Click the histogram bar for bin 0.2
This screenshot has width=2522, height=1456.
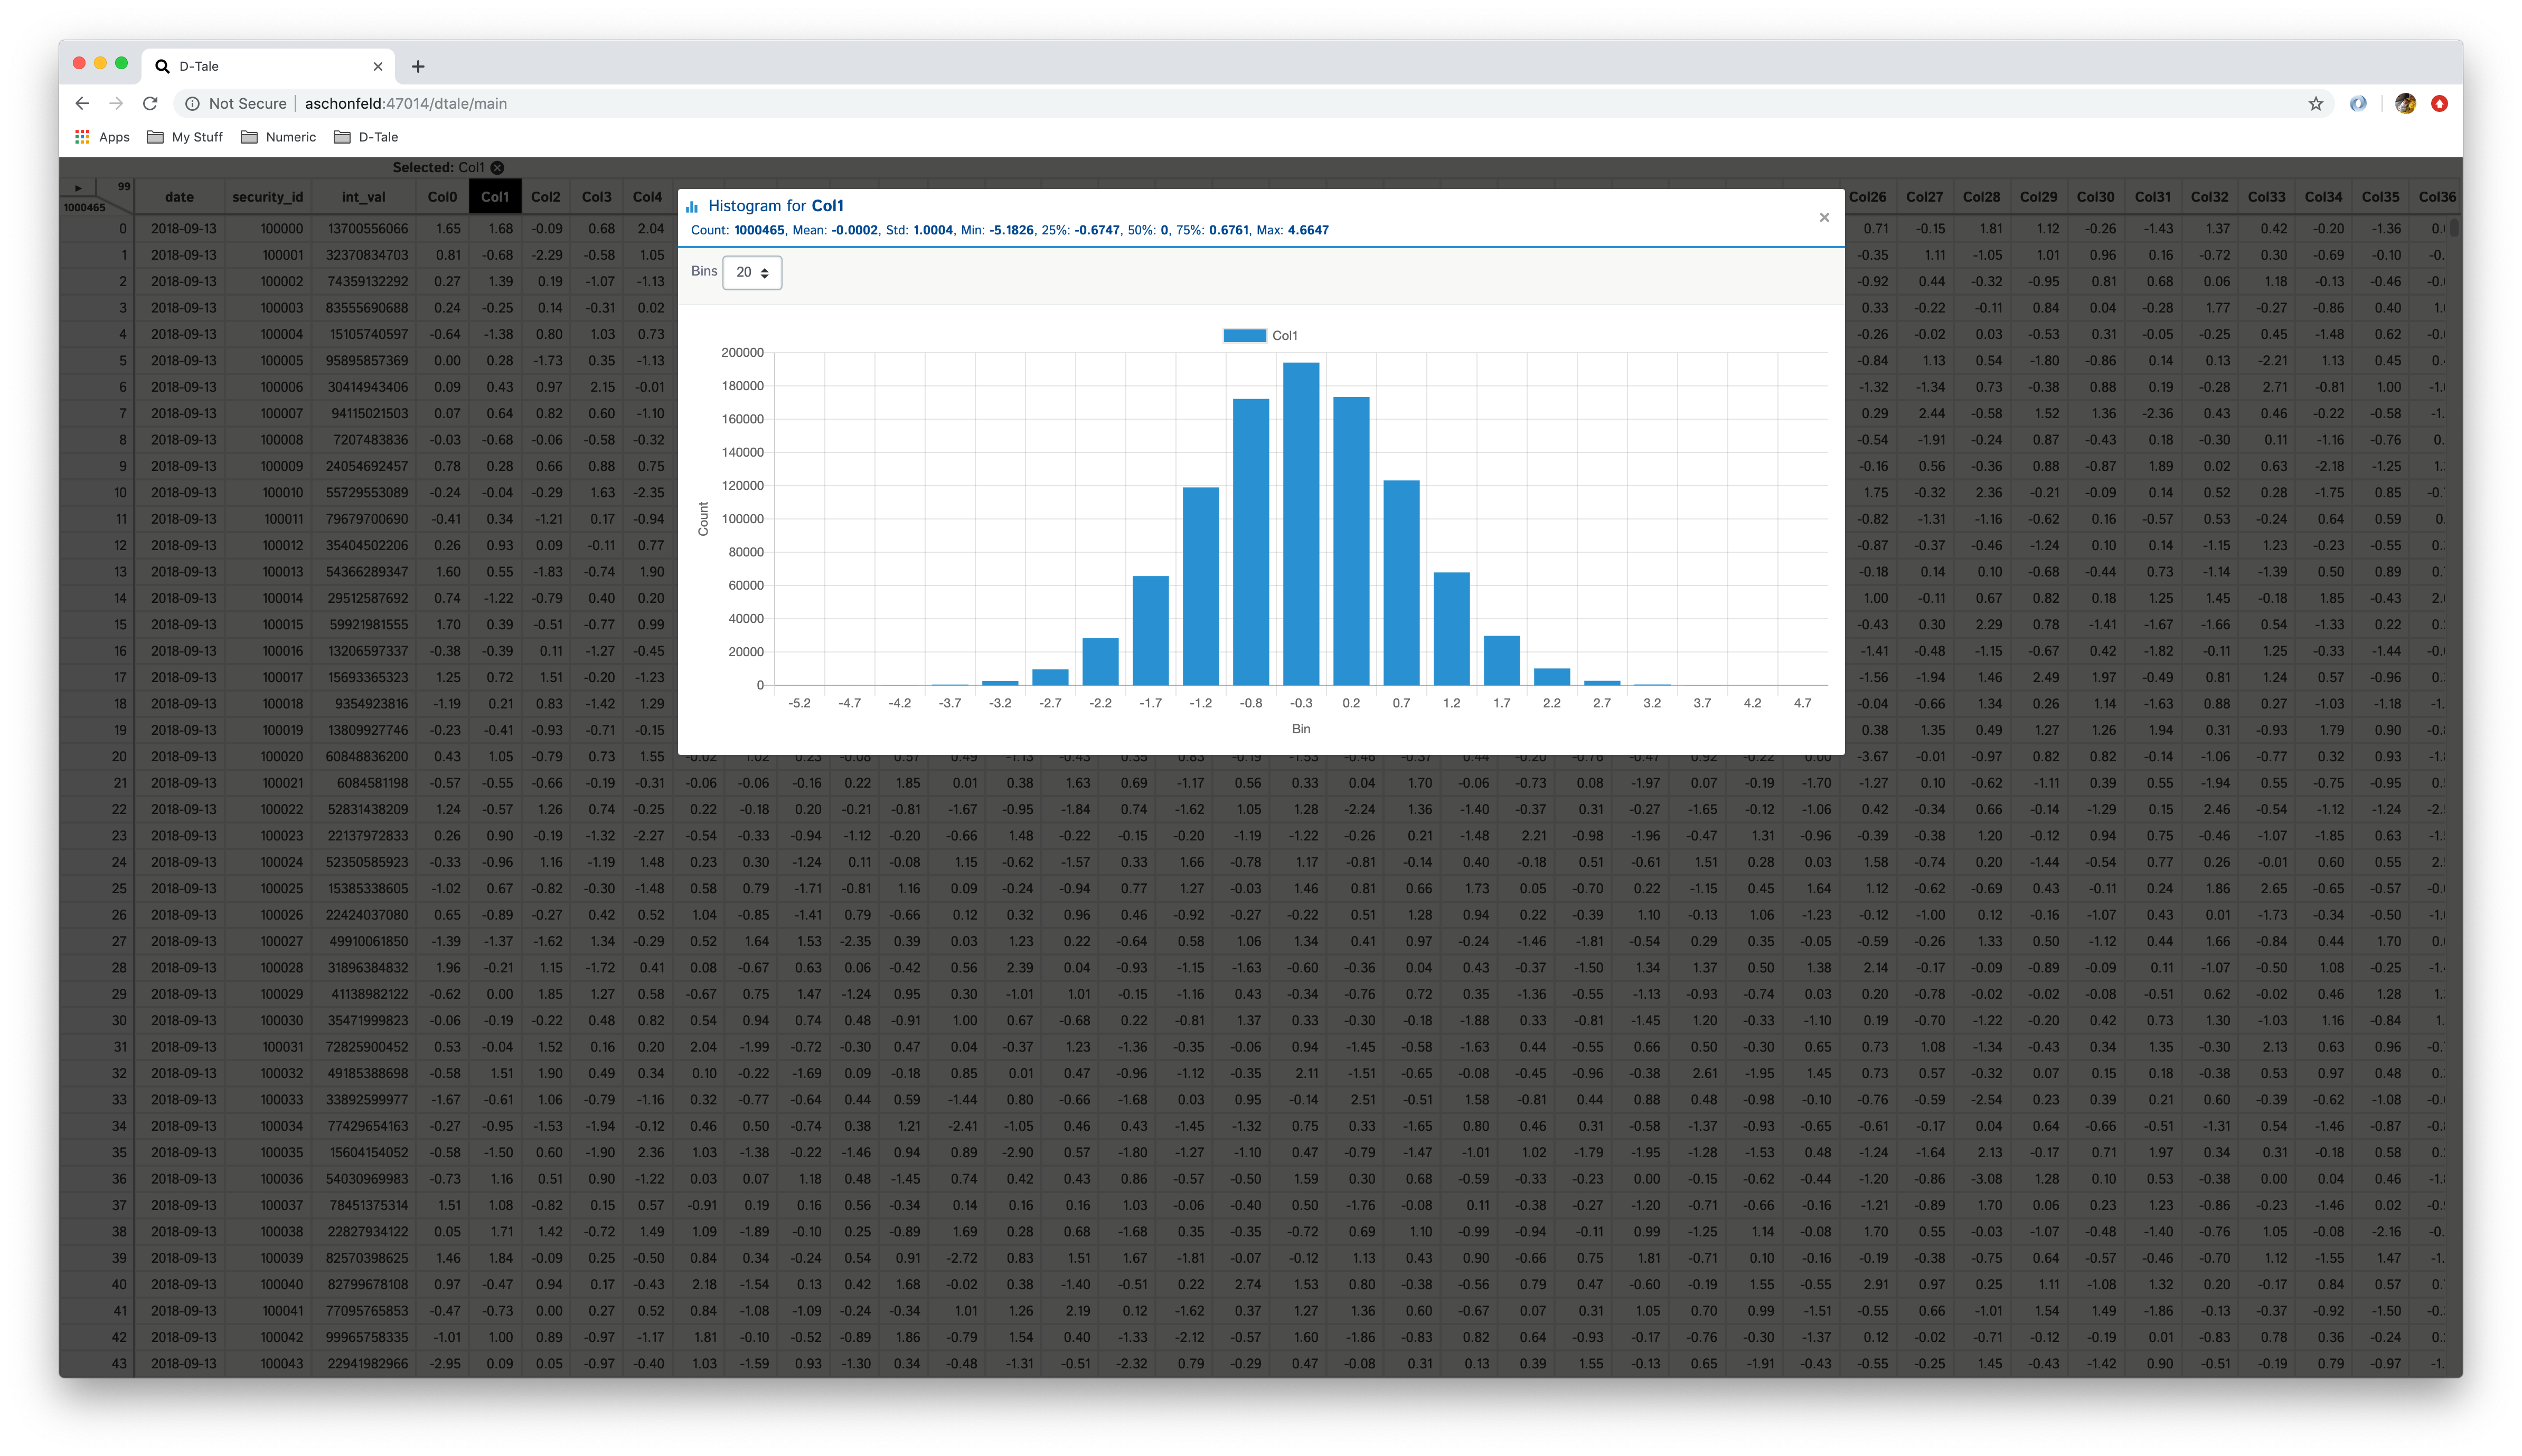pos(1351,541)
